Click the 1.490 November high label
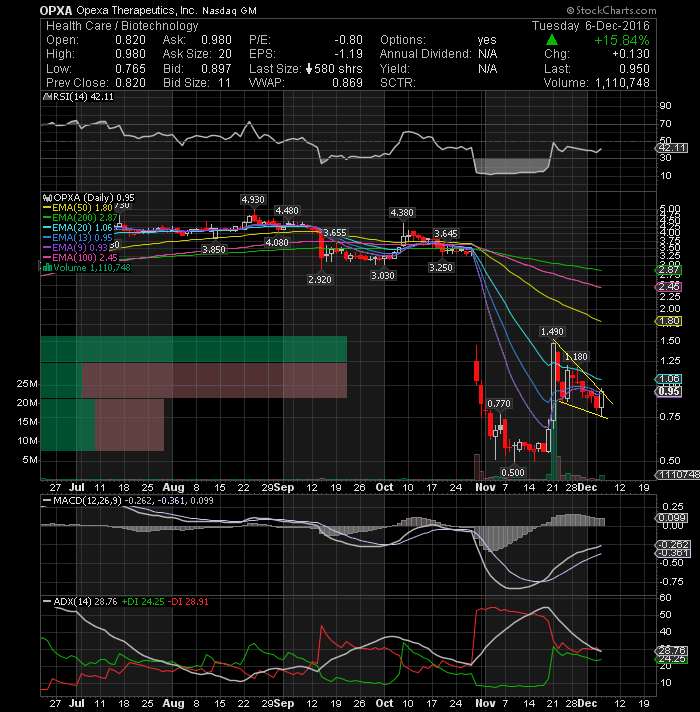700x712 pixels. (552, 332)
